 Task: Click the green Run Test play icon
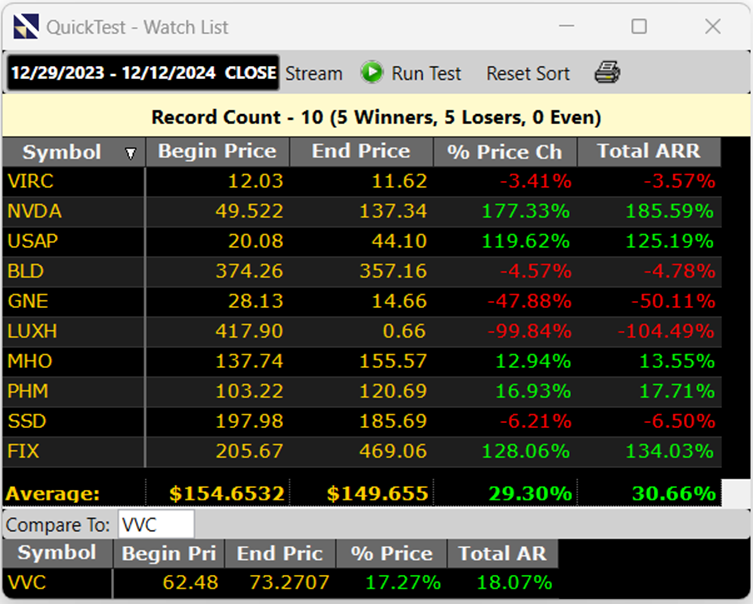click(x=372, y=73)
